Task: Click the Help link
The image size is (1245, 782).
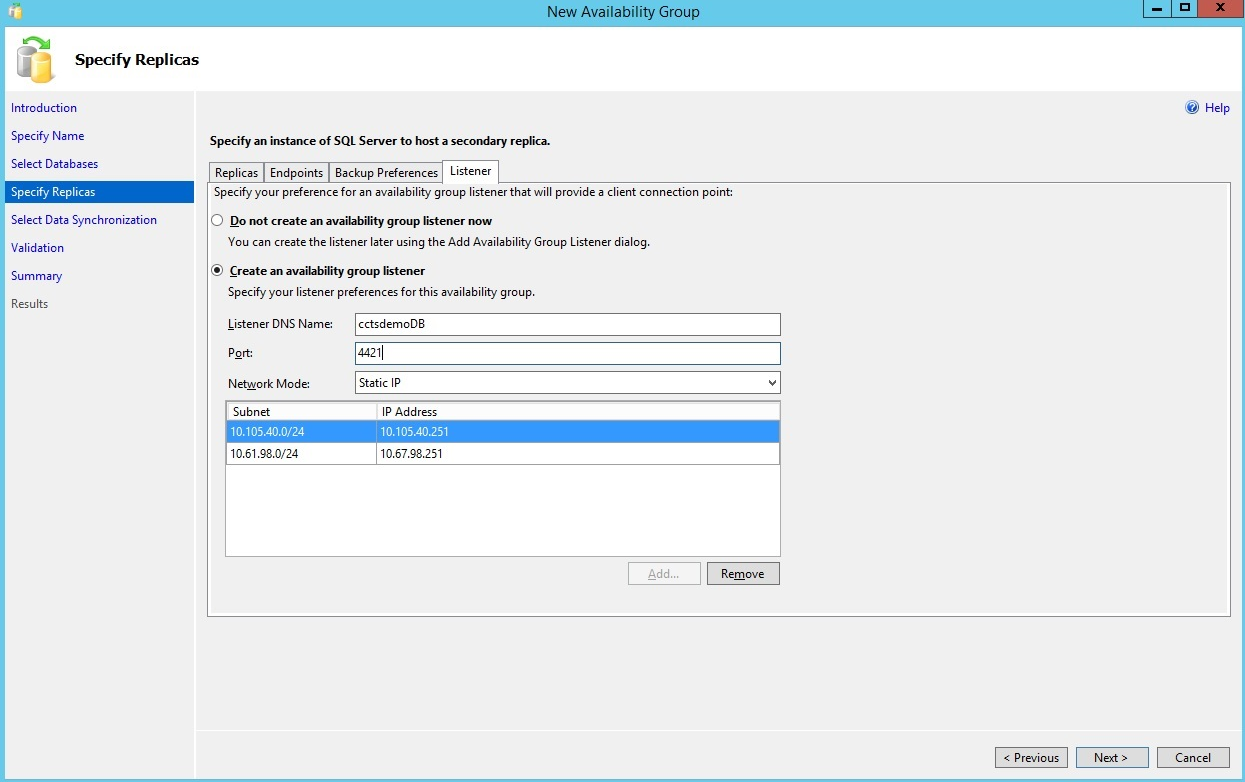Action: tap(1217, 108)
